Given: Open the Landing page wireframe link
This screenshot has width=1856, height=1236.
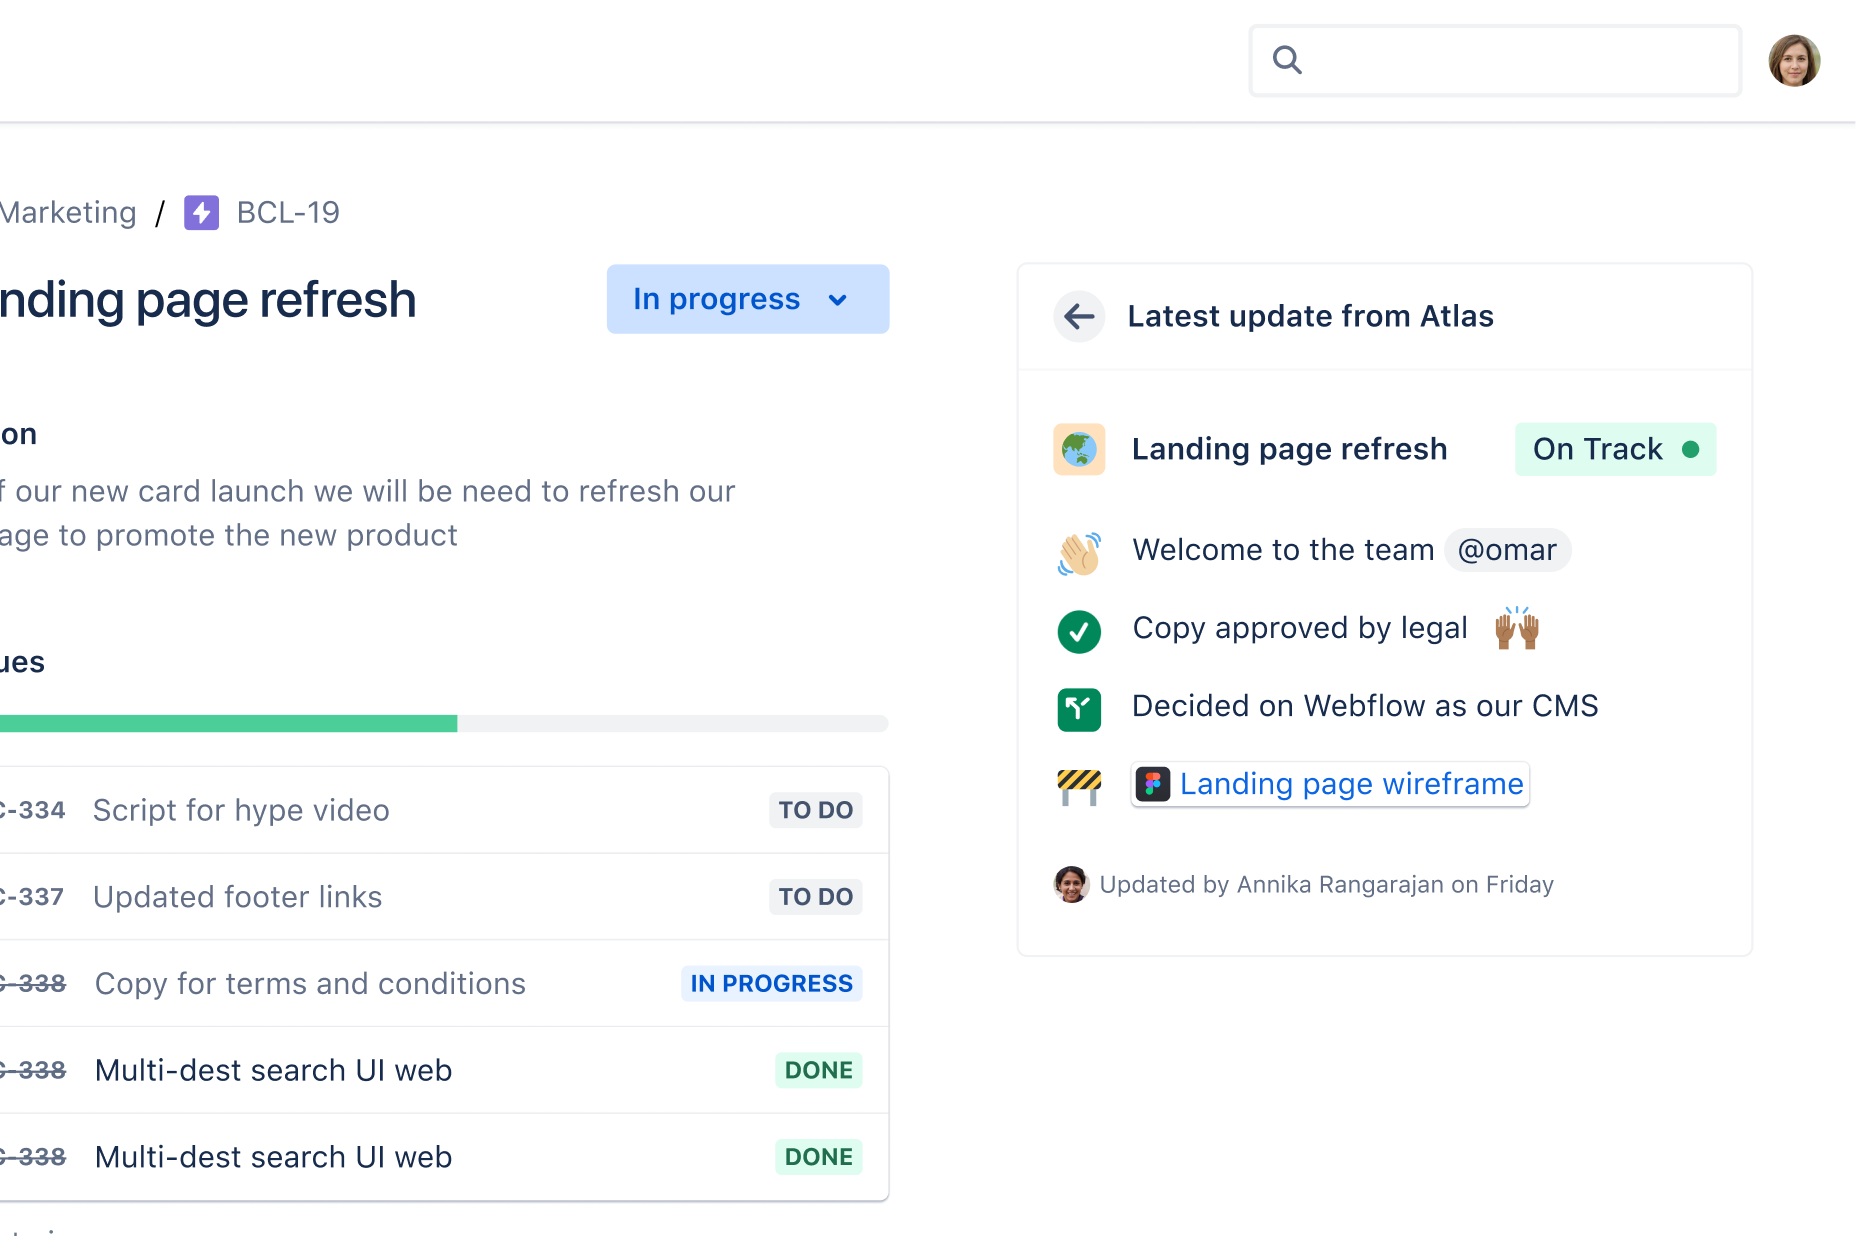Looking at the screenshot, I should point(1350,784).
